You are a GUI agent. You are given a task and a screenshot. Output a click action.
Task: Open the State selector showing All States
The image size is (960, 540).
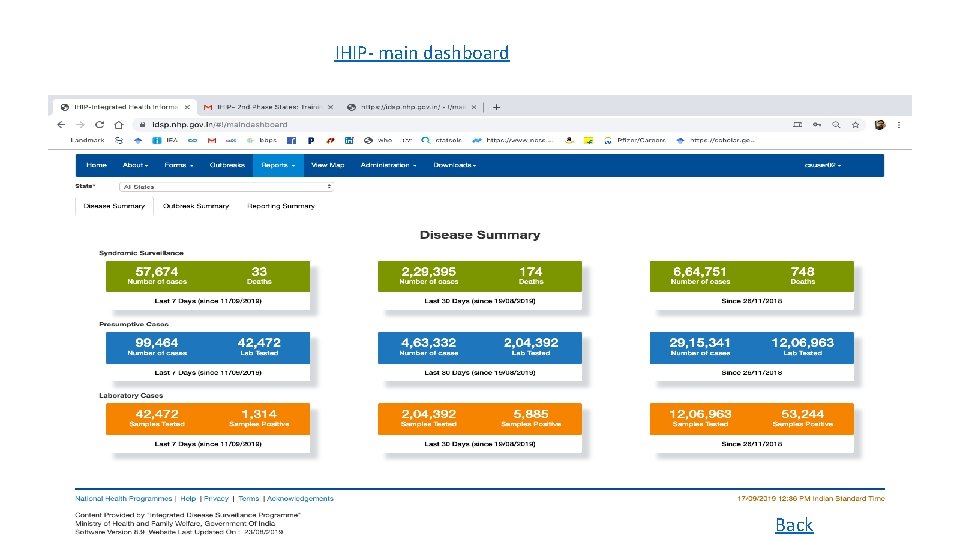(227, 187)
